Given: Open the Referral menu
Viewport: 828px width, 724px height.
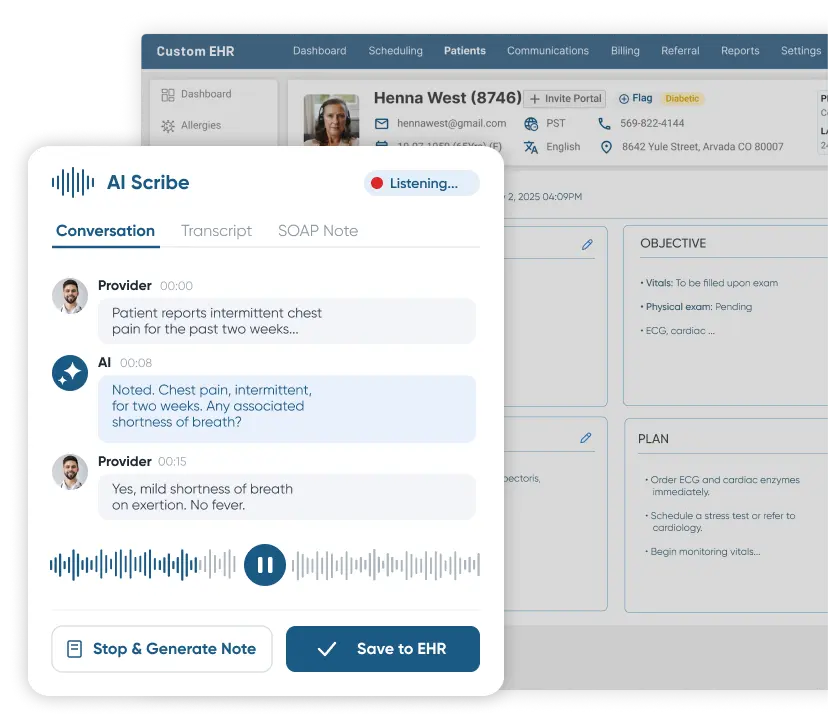Looking at the screenshot, I should tap(680, 51).
